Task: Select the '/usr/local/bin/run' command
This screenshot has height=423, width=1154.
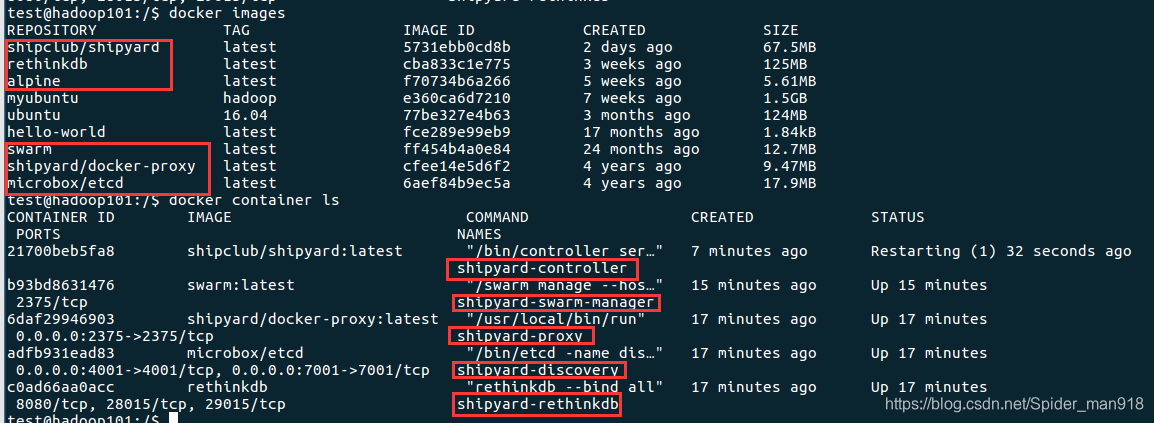Action: click(x=556, y=319)
